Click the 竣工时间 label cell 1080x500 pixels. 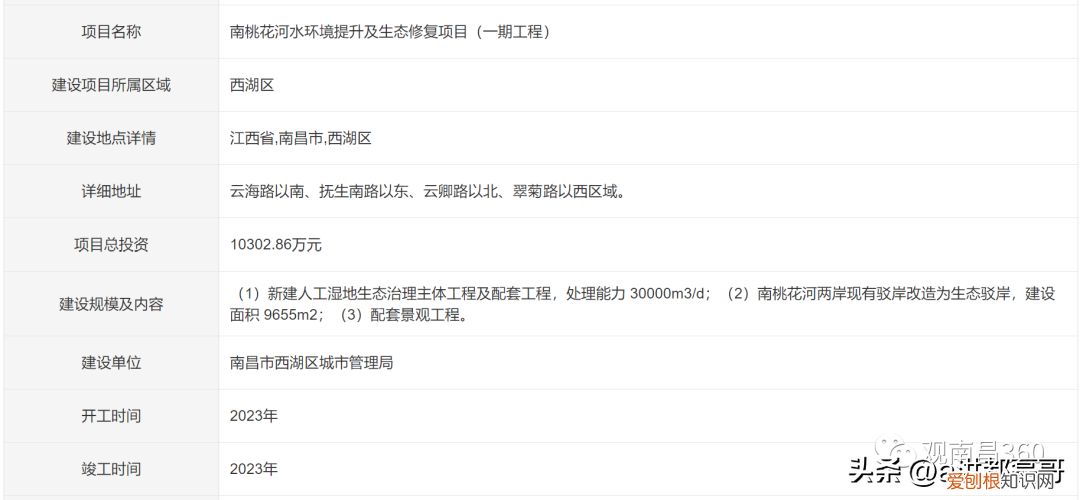pos(111,468)
